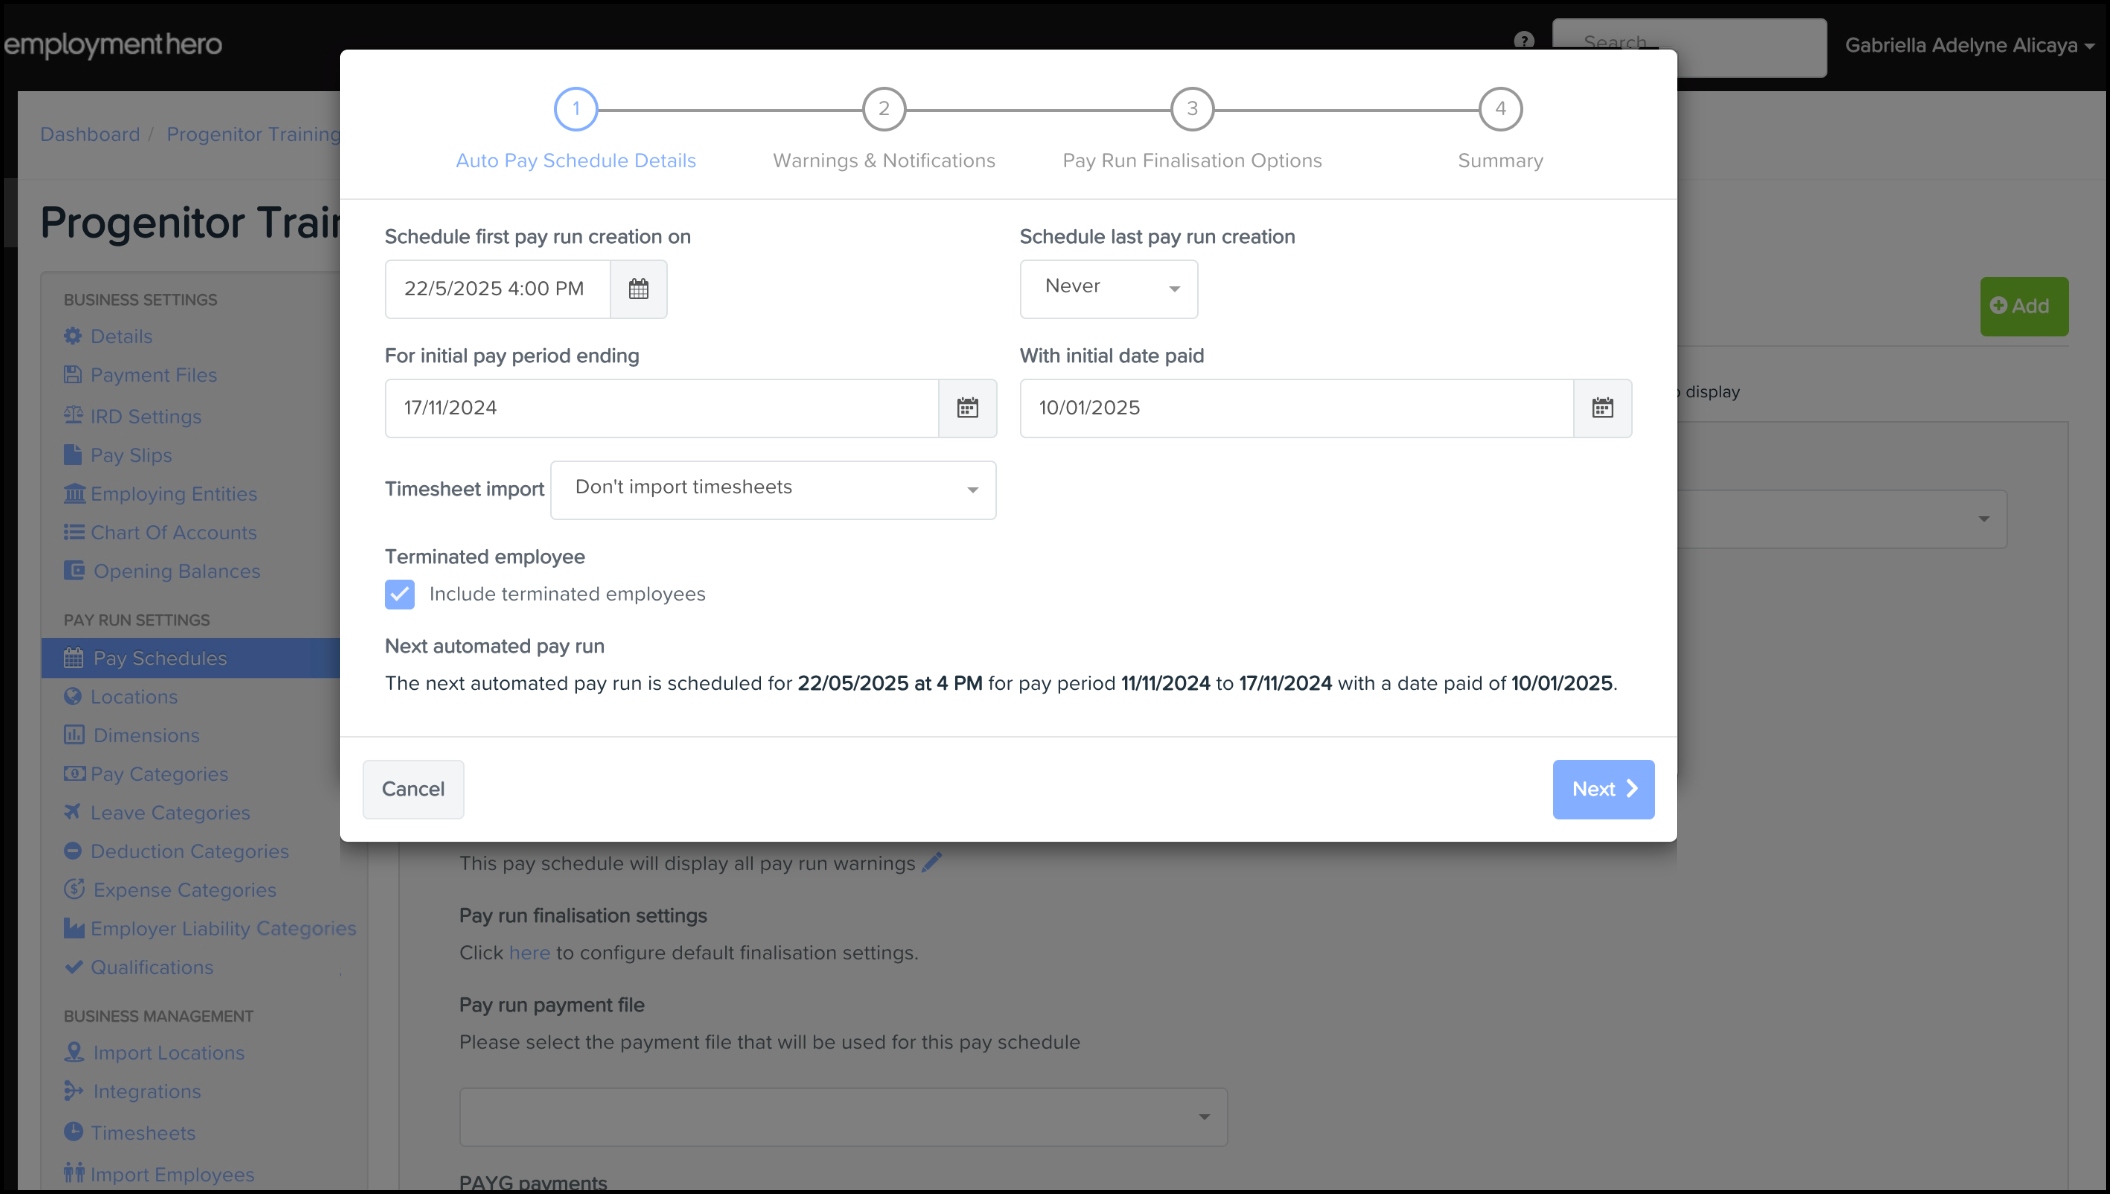Click the 'here' finalisation settings link

529,953
